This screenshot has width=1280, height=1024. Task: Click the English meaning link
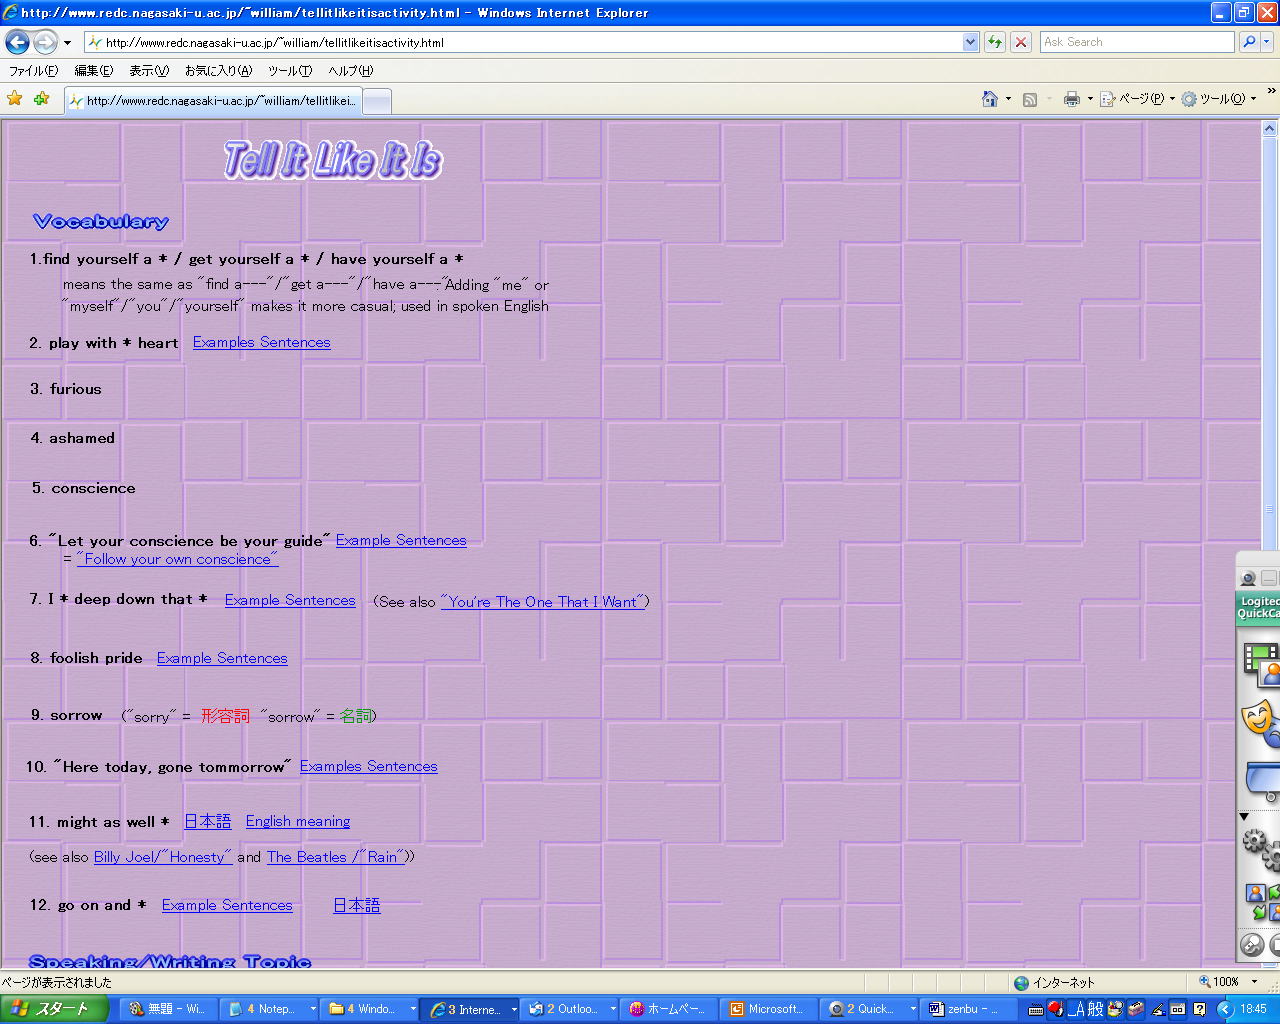point(298,821)
